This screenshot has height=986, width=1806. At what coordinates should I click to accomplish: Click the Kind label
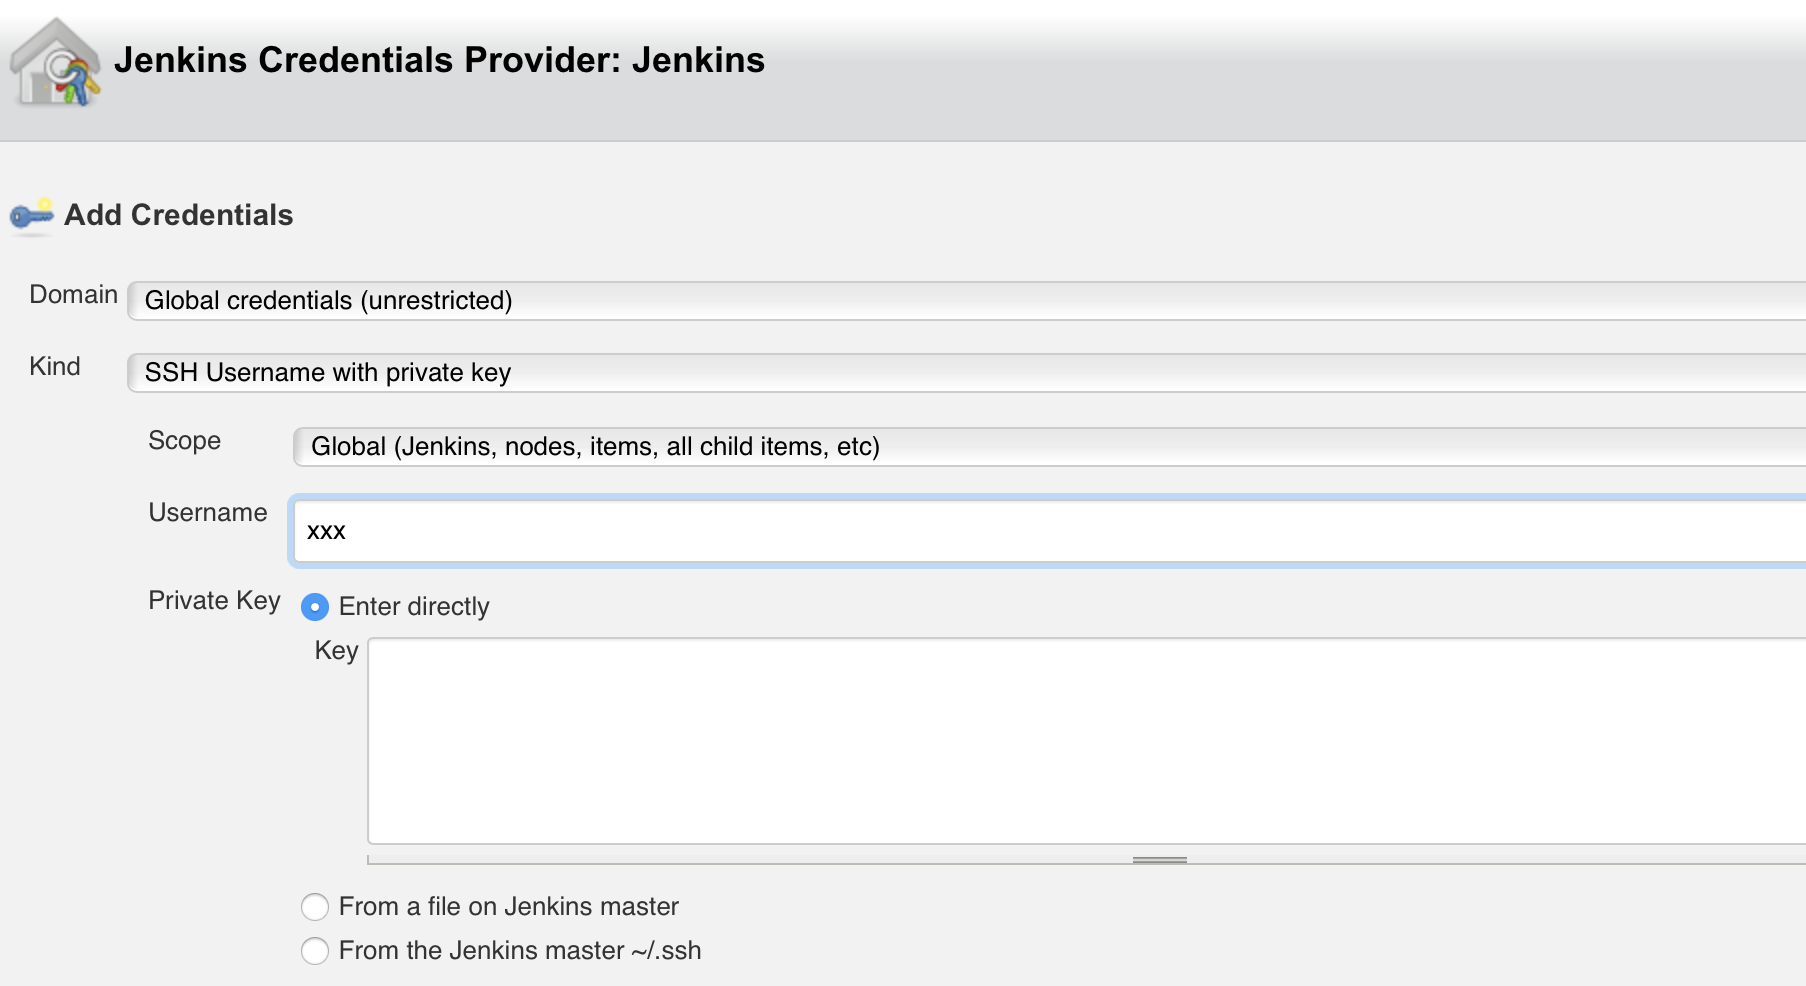[x=55, y=366]
